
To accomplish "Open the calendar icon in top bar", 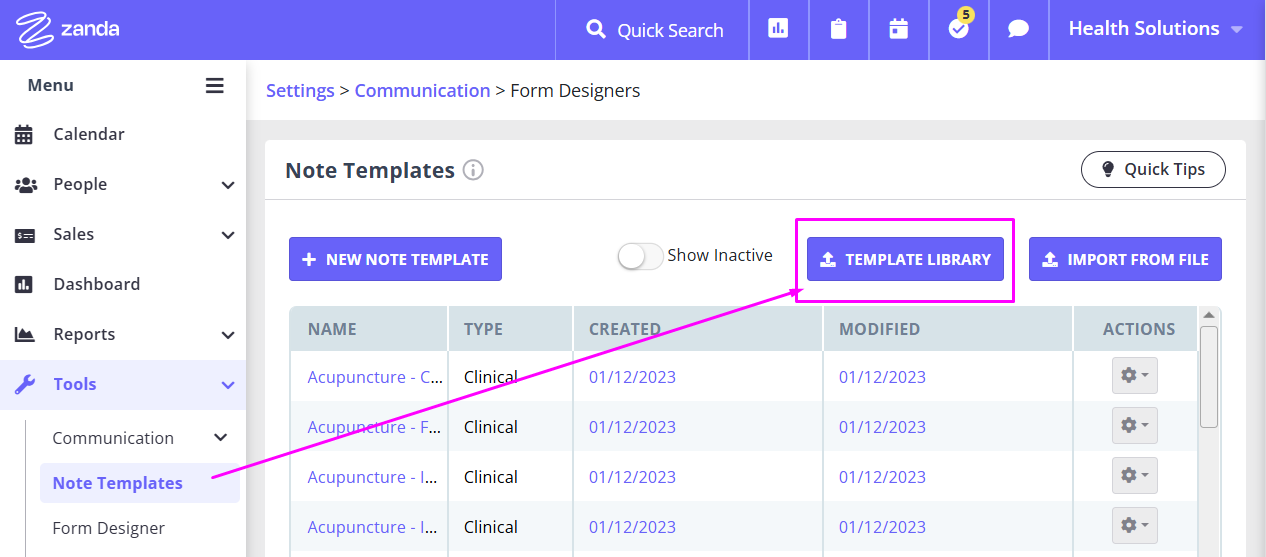I will pyautogui.click(x=899, y=29).
